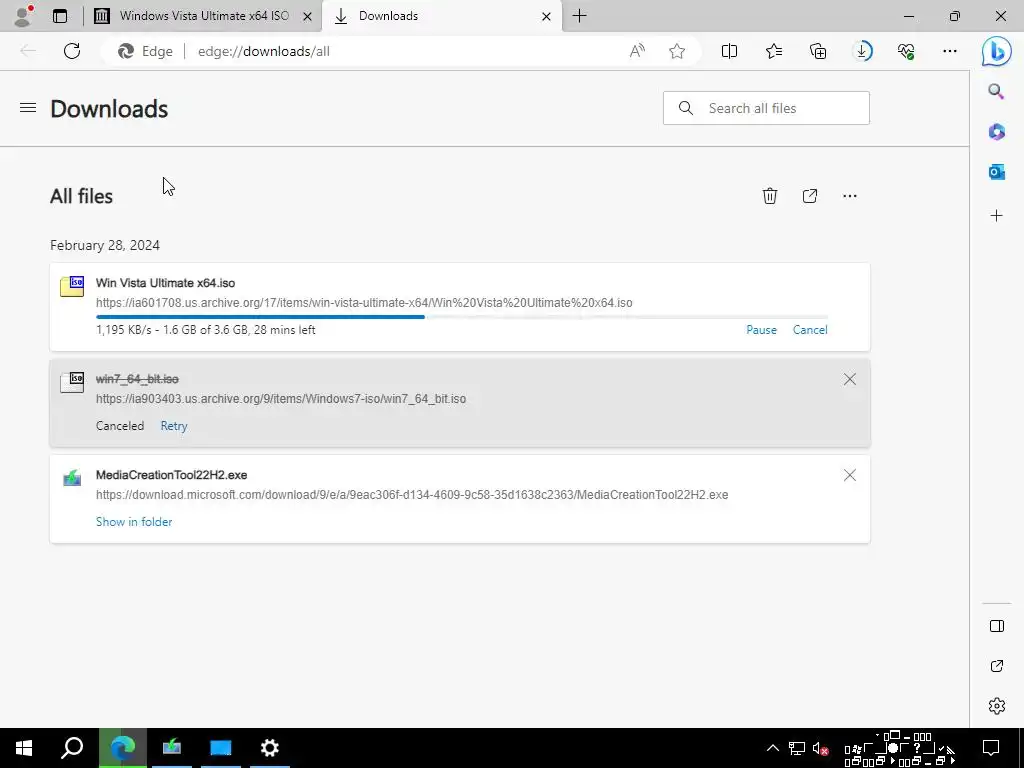The width and height of the screenshot is (1024, 768).
Task: Open Downloads page hamburger menu
Action: 28,108
